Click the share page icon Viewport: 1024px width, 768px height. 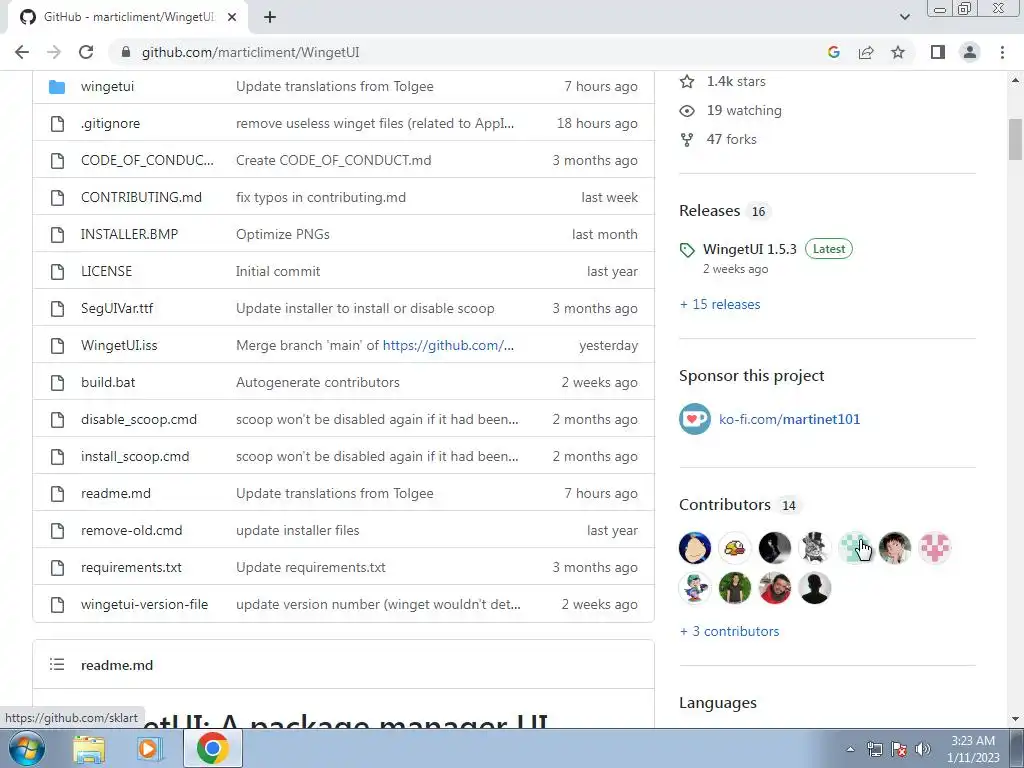coord(866,52)
